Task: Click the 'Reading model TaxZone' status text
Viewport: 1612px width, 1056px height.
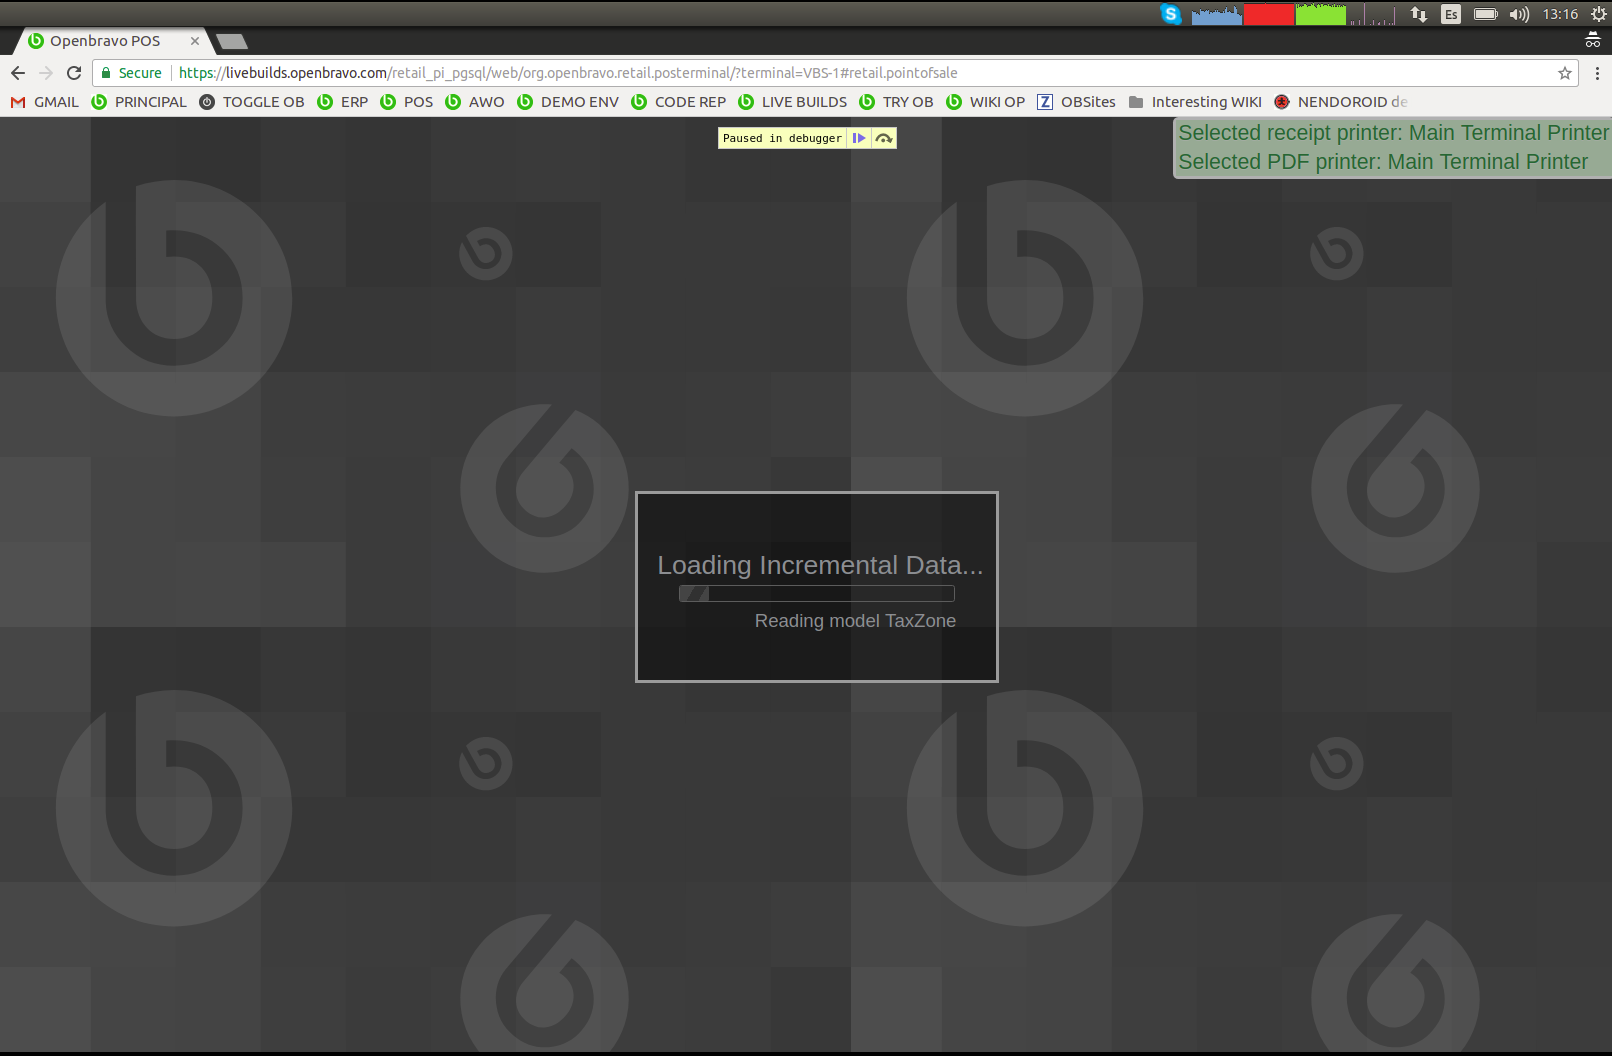Action: click(855, 621)
